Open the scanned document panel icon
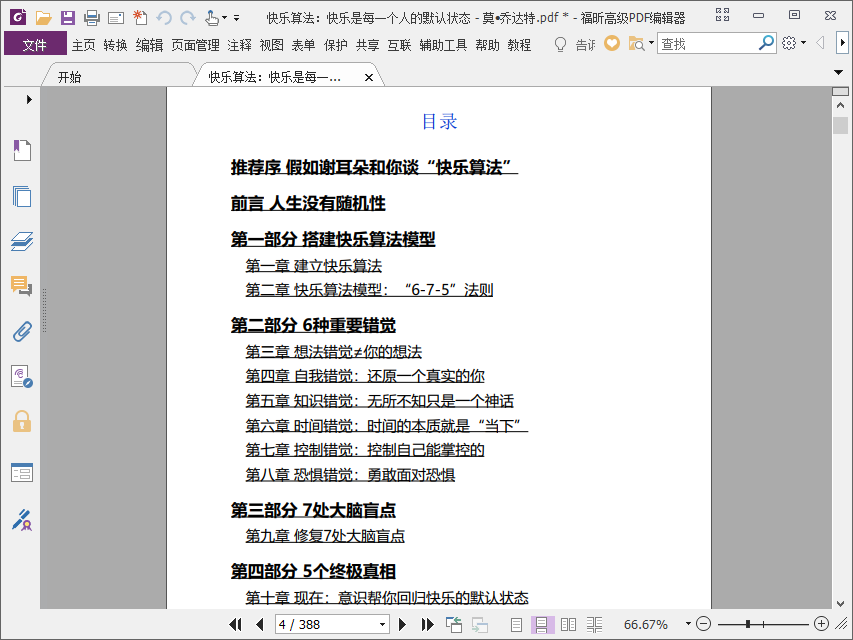The image size is (853, 640). [22, 376]
